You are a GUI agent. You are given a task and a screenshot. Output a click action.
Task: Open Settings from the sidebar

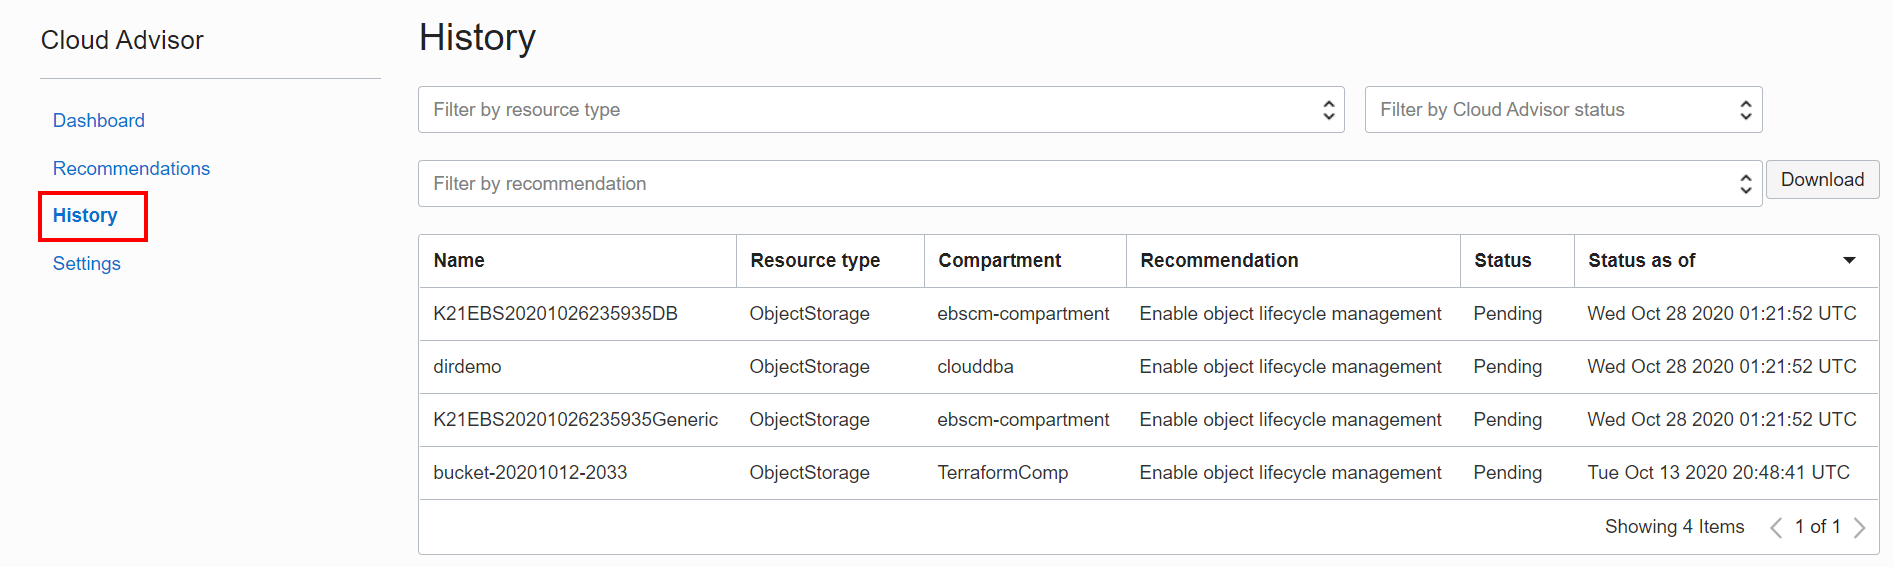(86, 264)
